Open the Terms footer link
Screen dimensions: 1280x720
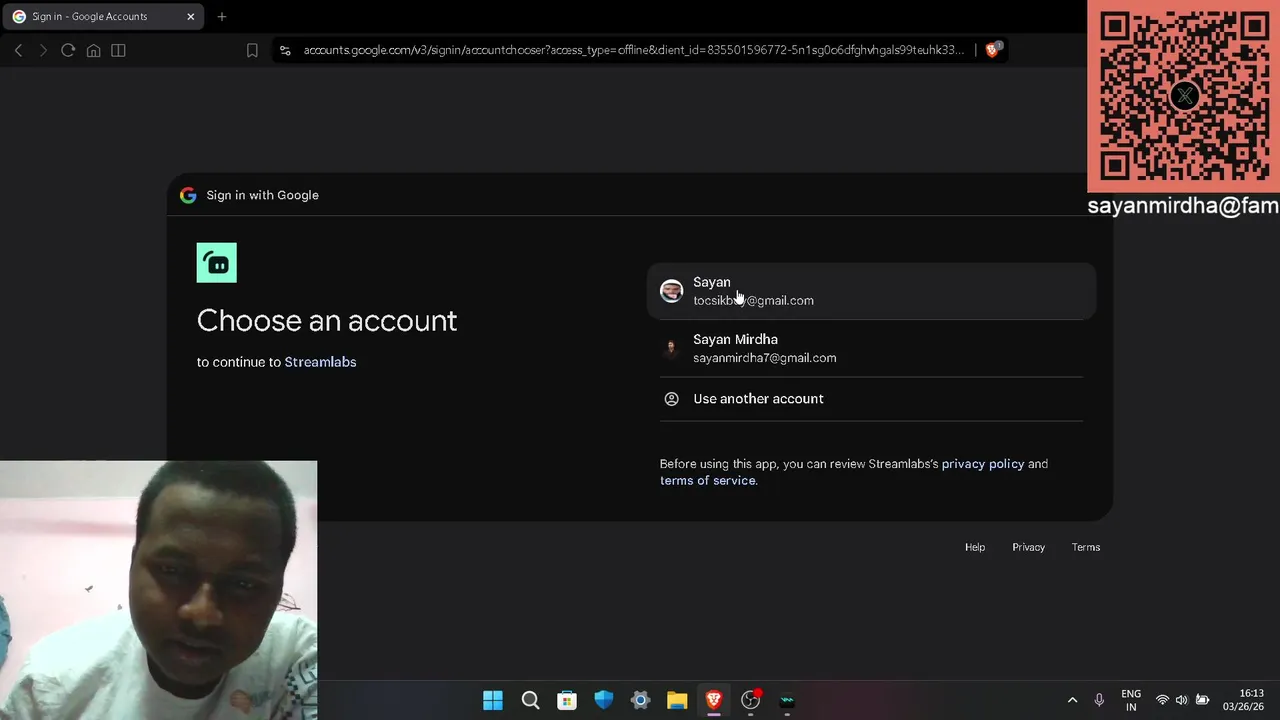point(1086,547)
